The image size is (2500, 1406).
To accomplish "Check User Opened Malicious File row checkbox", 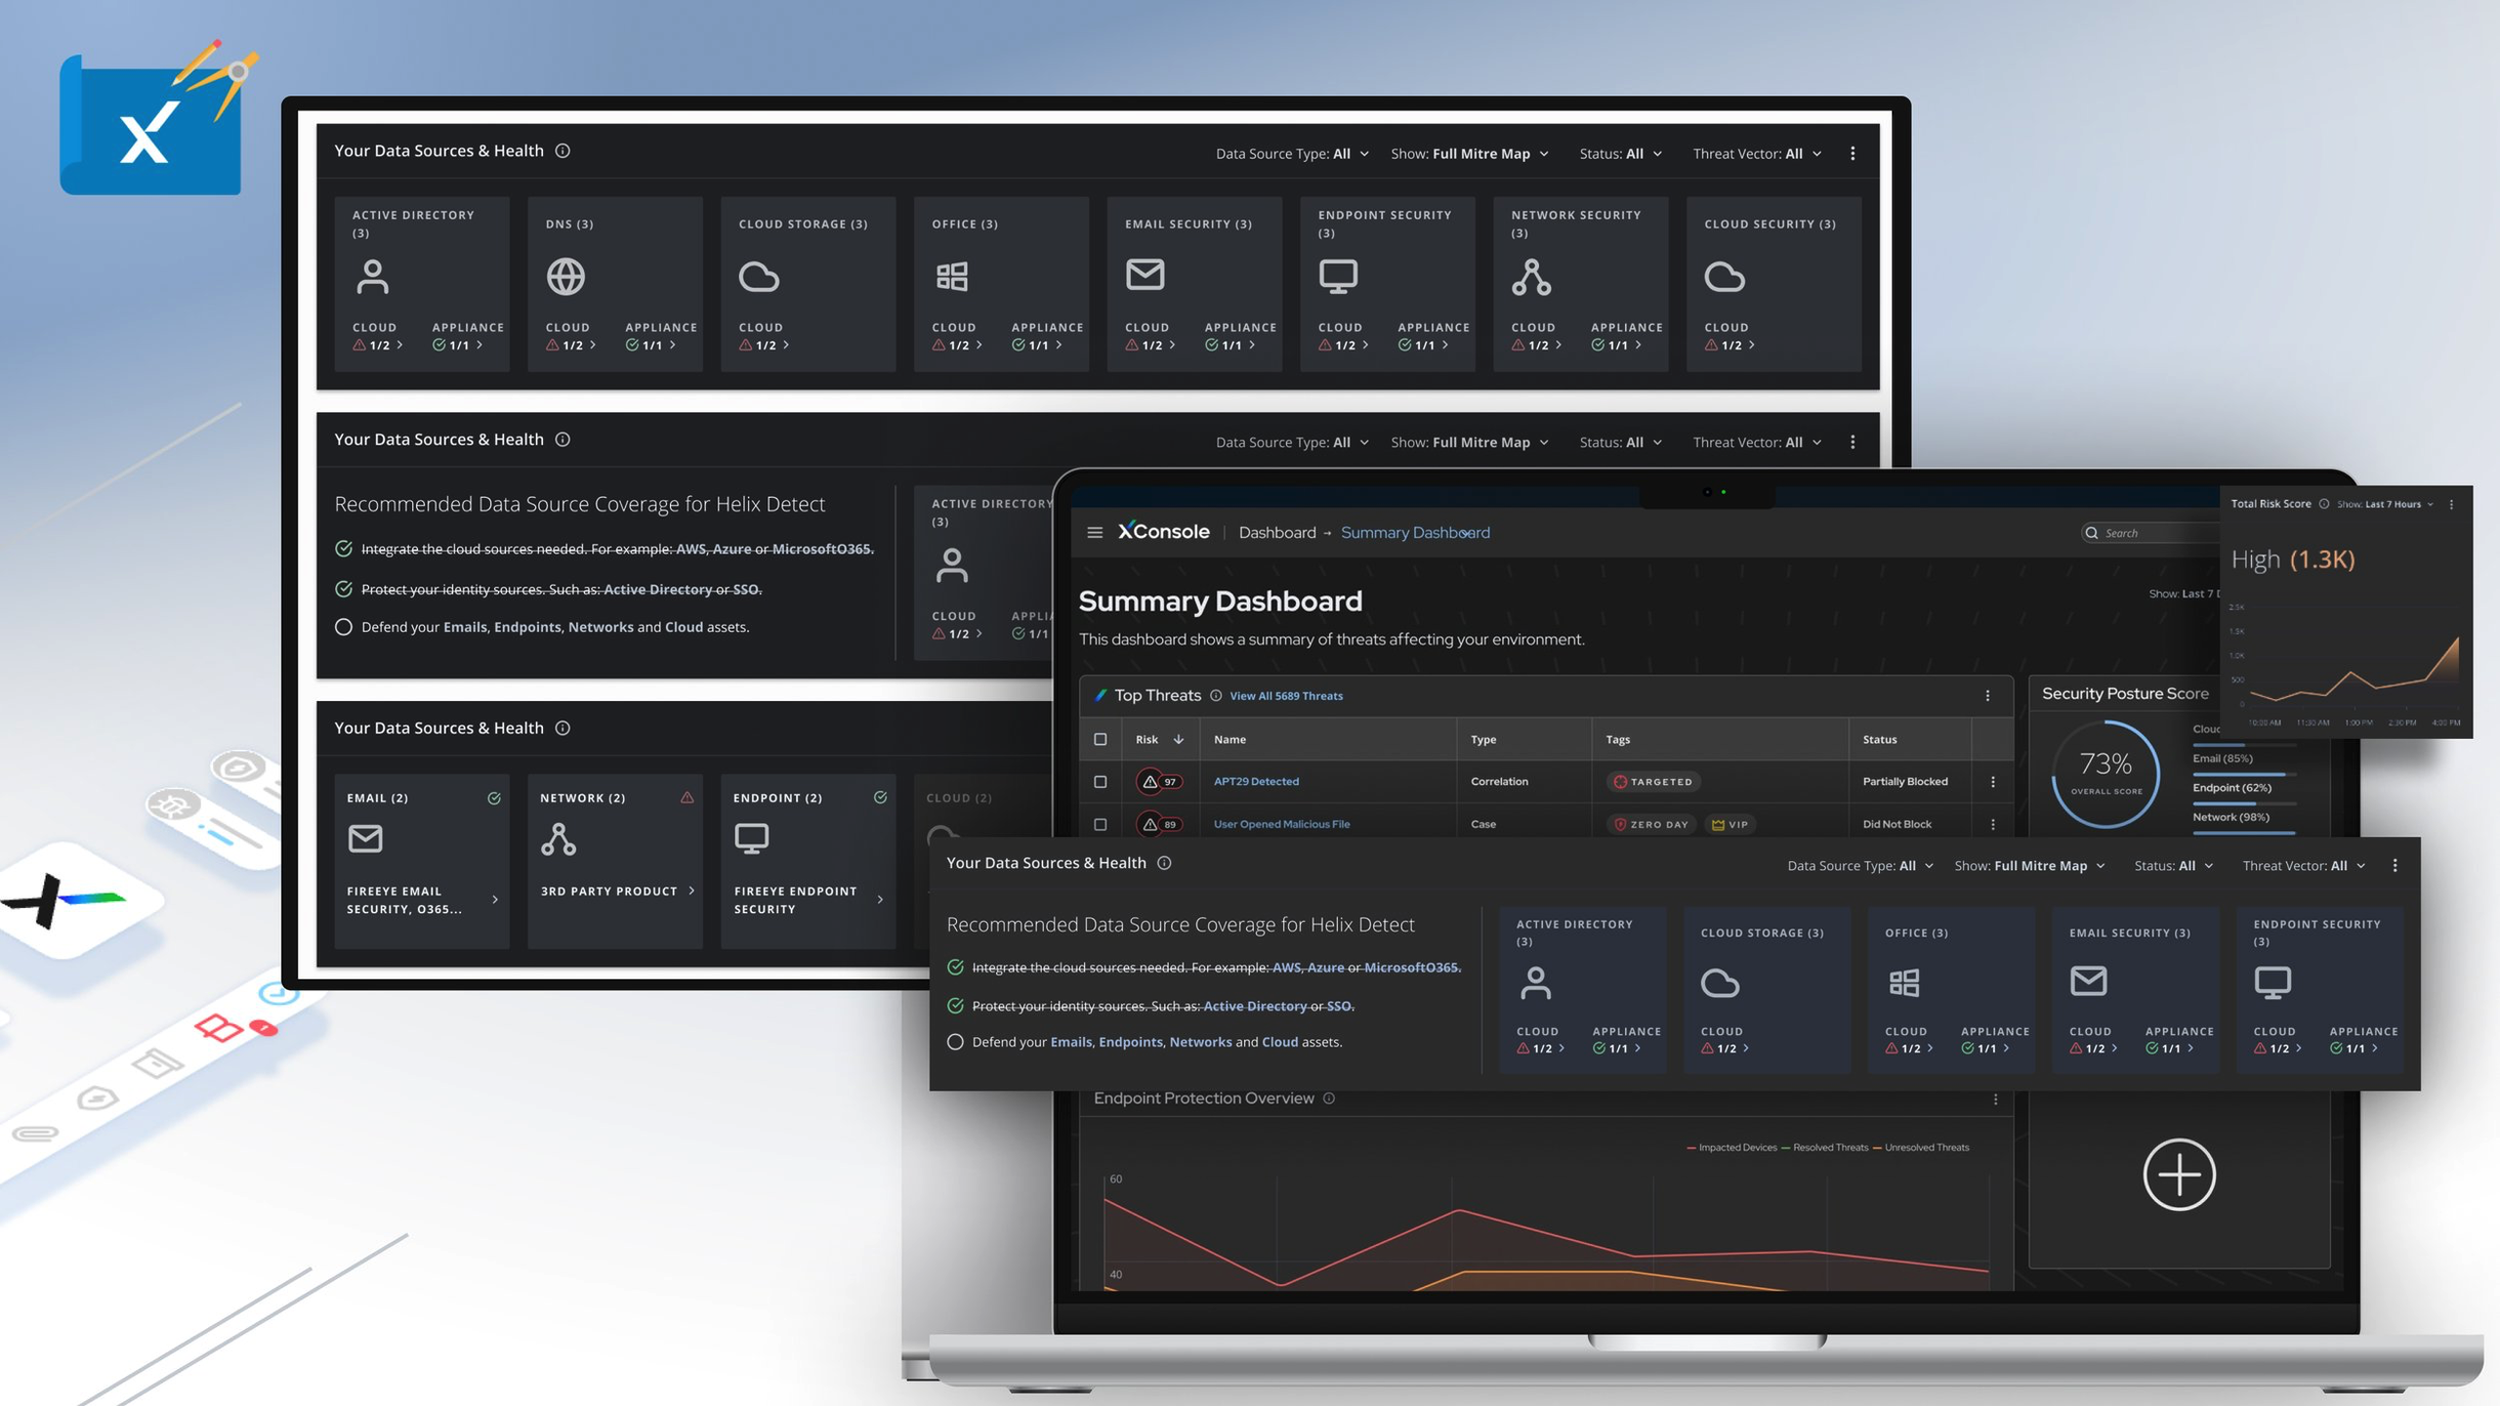I will point(1100,825).
